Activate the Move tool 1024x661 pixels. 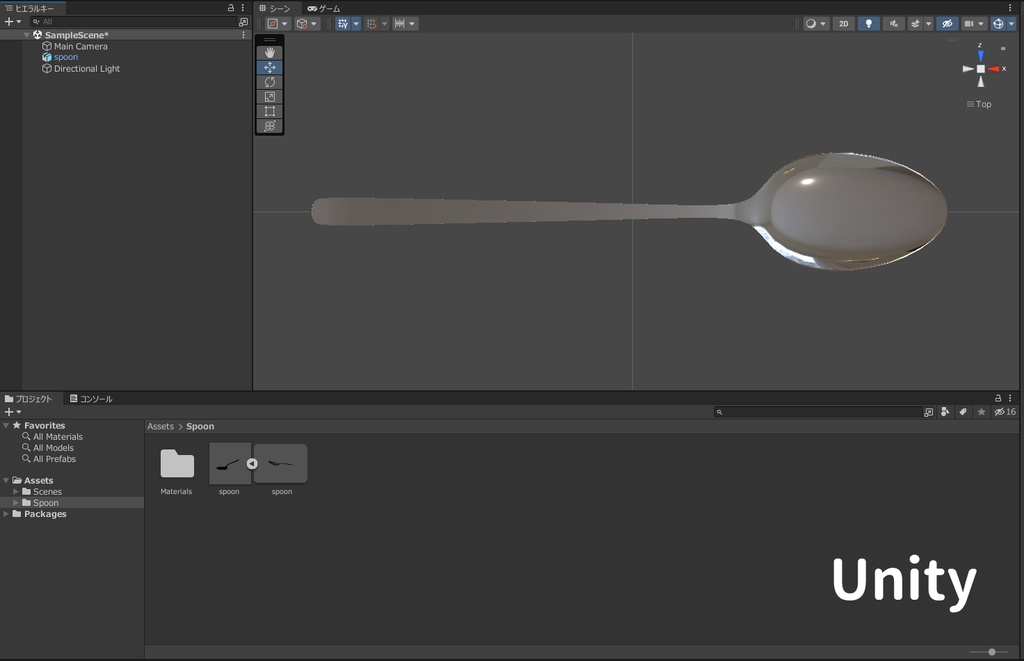(x=269, y=66)
